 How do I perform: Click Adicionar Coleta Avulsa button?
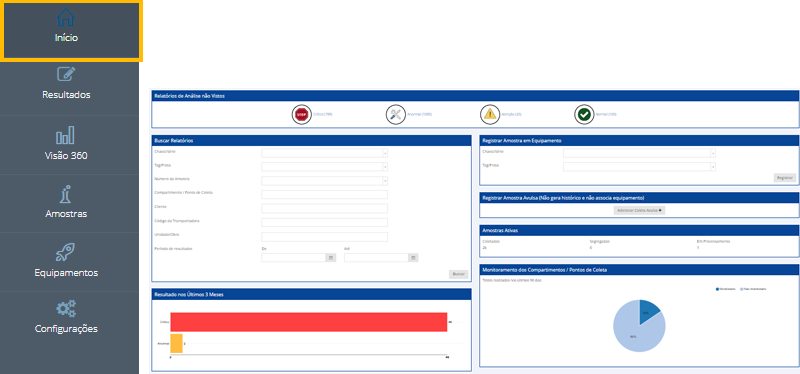[639, 210]
